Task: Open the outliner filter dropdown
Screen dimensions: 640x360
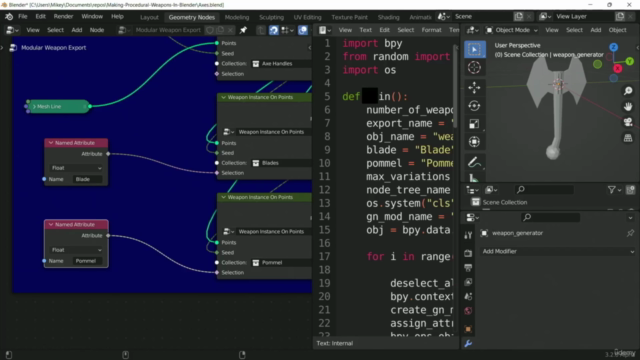Action: (x=614, y=190)
